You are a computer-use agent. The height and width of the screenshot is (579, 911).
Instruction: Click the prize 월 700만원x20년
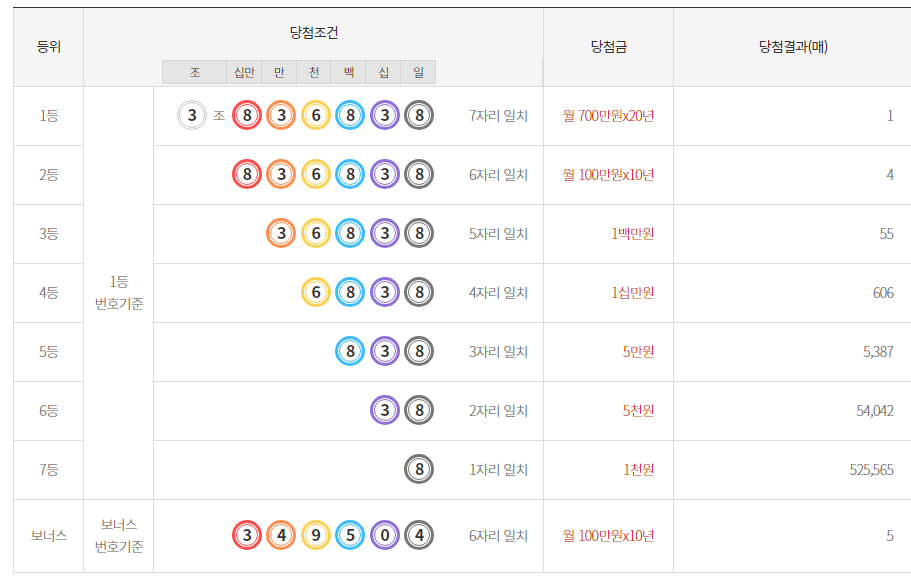tap(608, 116)
